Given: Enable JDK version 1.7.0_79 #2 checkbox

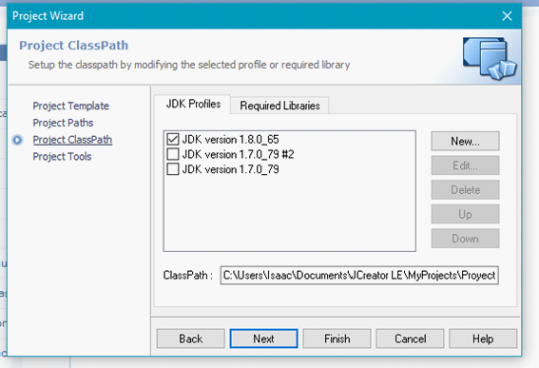Looking at the screenshot, I should [173, 154].
